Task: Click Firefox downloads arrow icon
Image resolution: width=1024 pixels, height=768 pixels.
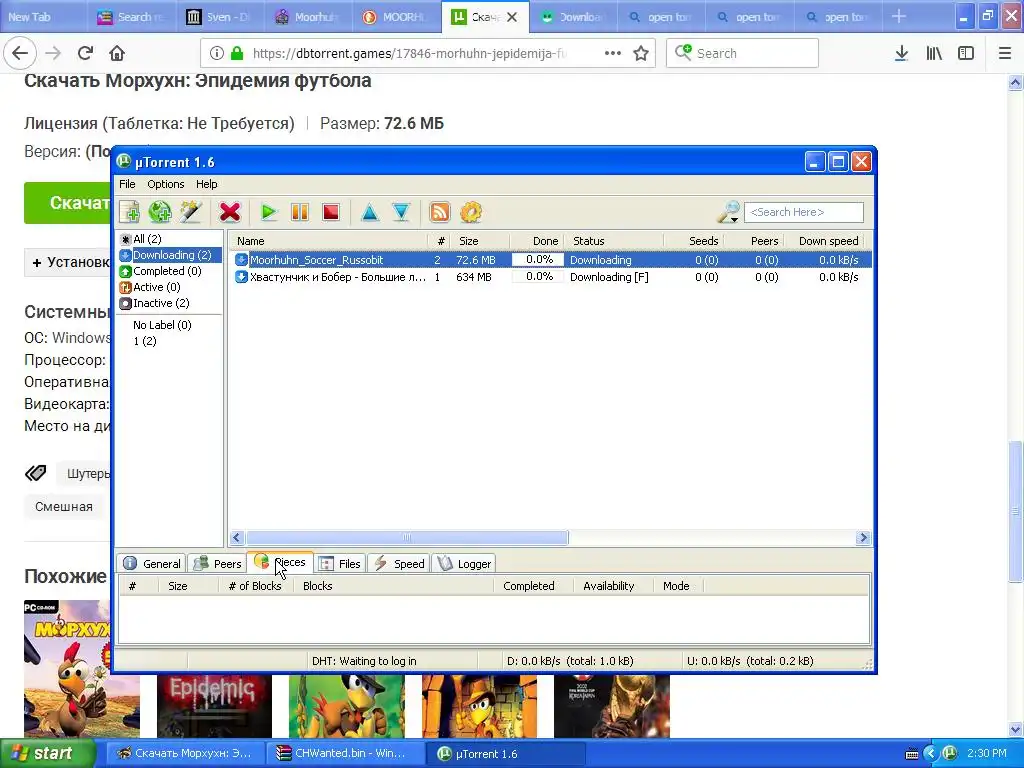Action: [x=901, y=54]
